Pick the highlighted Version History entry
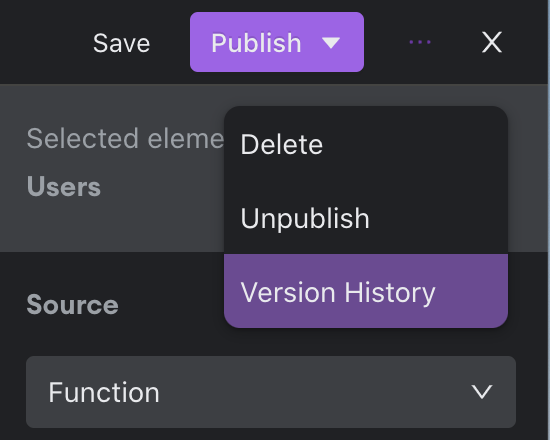 click(366, 291)
